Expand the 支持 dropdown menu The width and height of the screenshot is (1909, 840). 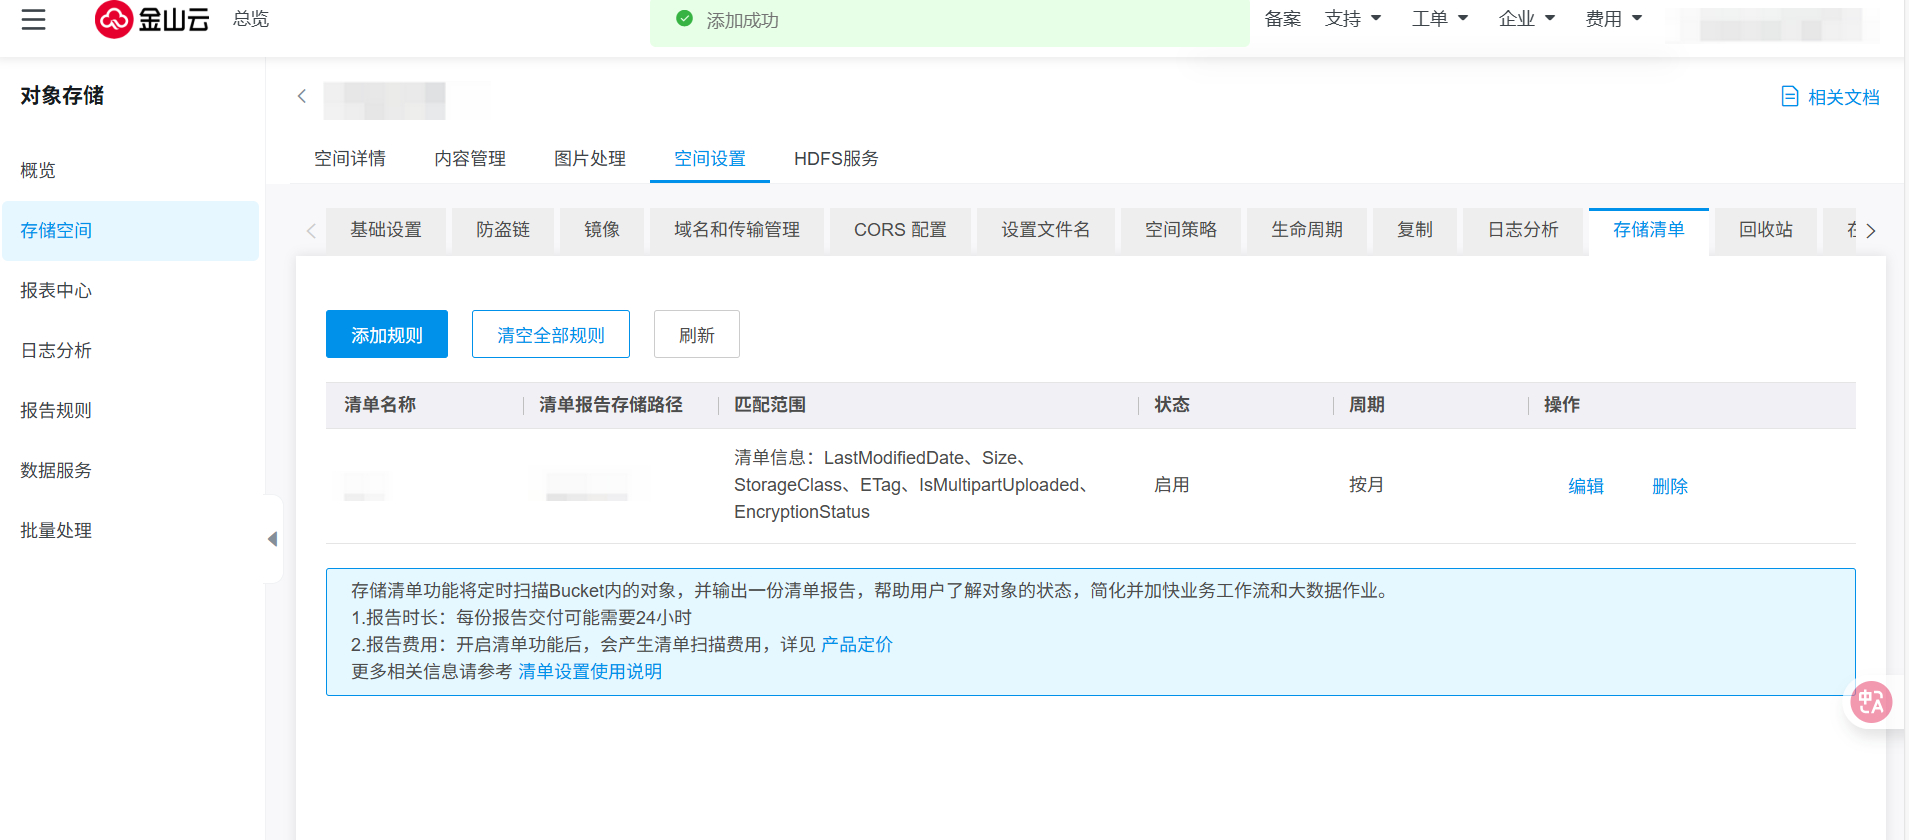(1352, 19)
